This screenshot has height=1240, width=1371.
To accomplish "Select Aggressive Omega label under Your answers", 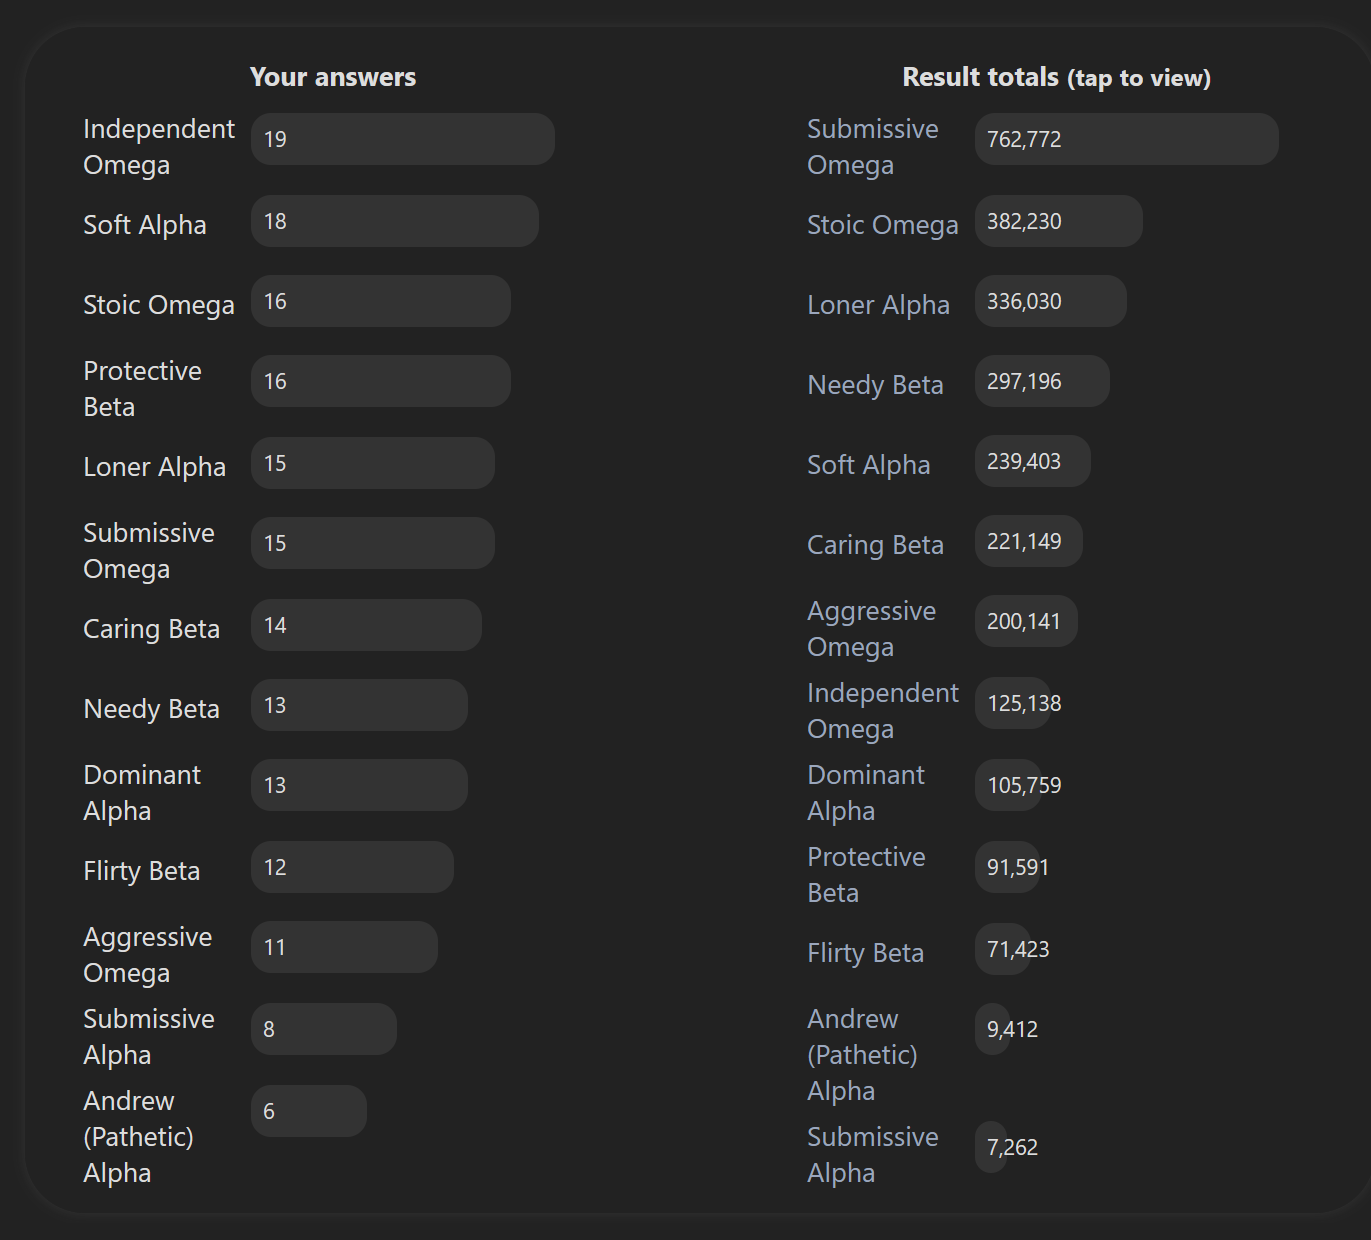I will click(x=147, y=955).
